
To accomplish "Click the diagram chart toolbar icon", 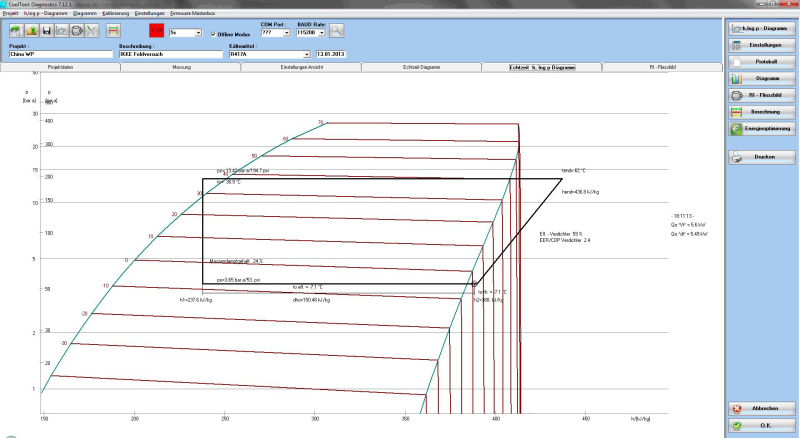I will click(x=62, y=31).
